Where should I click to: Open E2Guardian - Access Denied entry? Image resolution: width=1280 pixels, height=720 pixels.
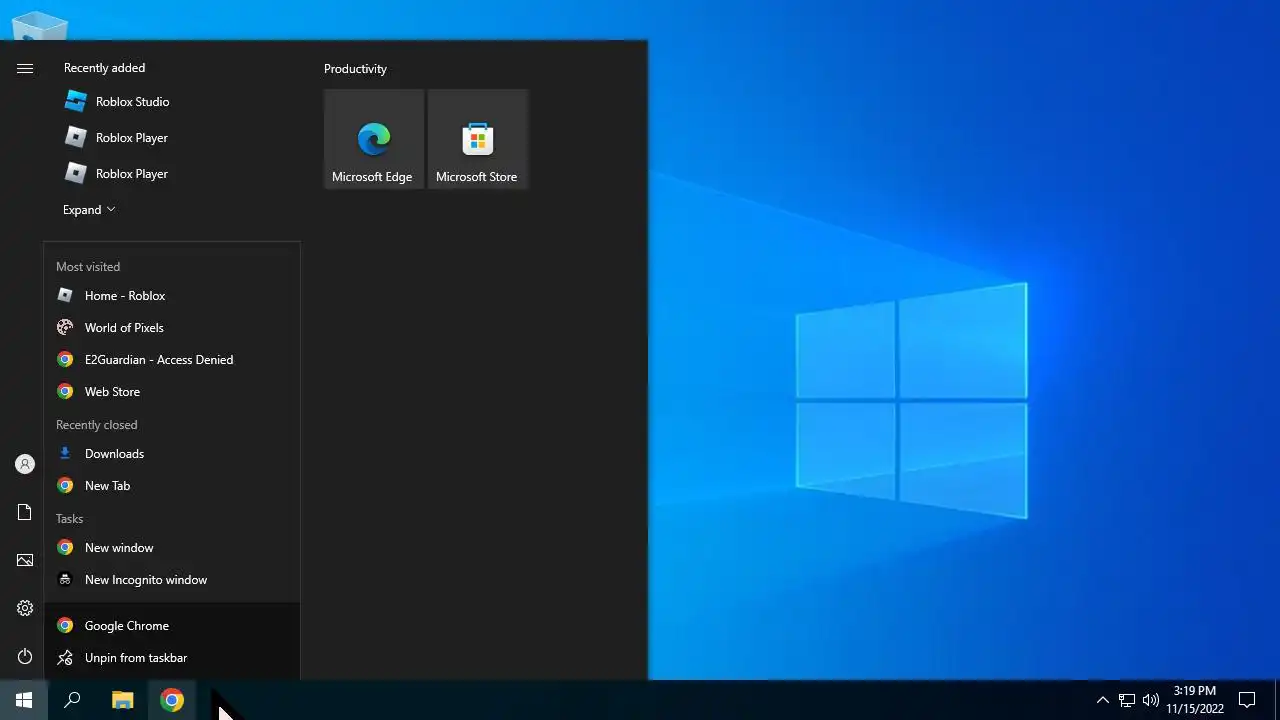coord(172,360)
